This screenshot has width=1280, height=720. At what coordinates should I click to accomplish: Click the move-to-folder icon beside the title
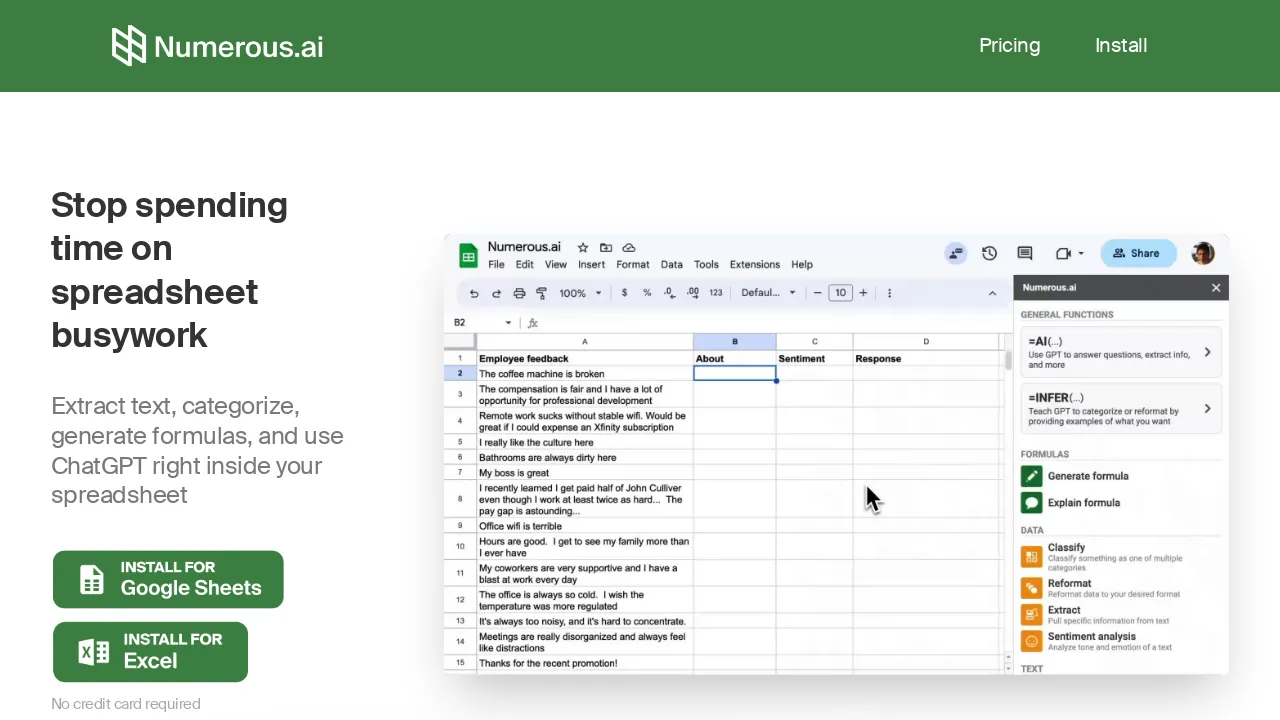tap(606, 247)
